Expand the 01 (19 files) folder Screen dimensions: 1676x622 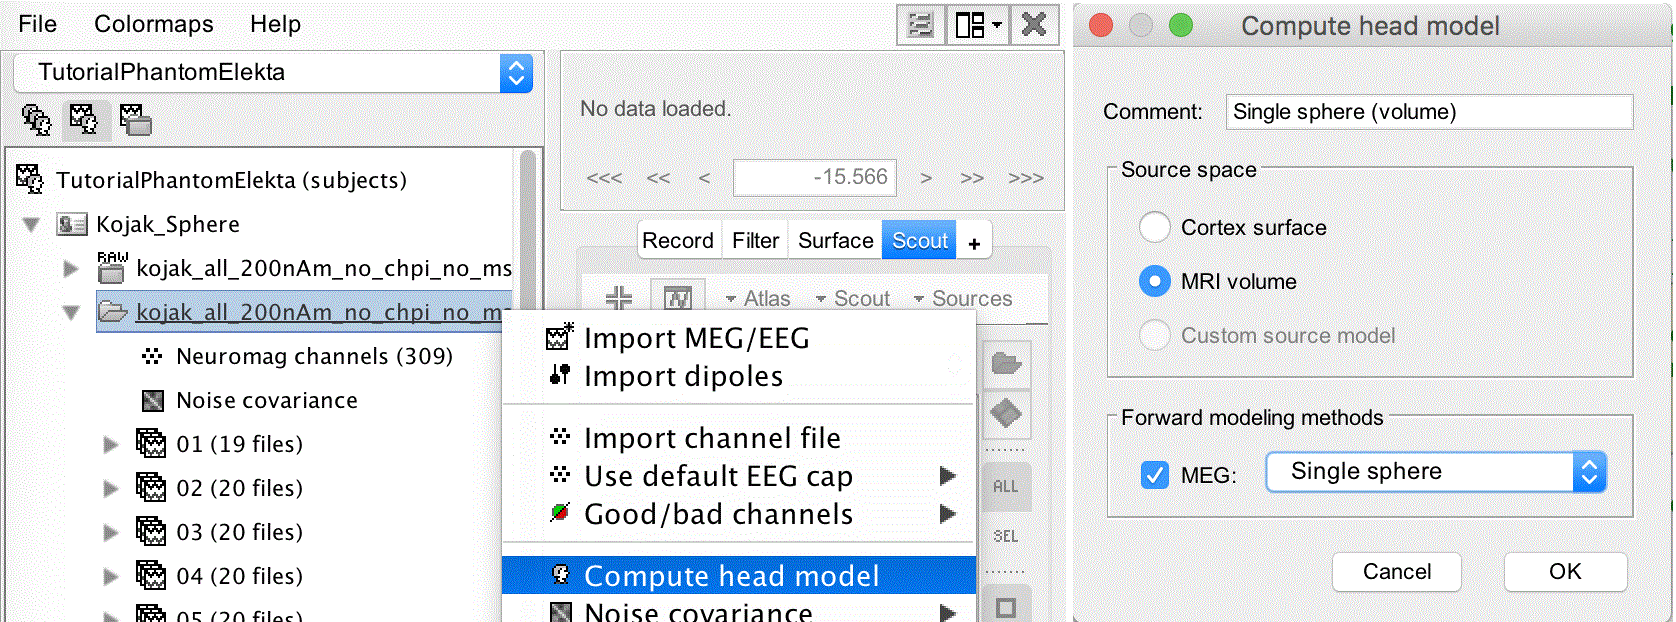tap(111, 444)
